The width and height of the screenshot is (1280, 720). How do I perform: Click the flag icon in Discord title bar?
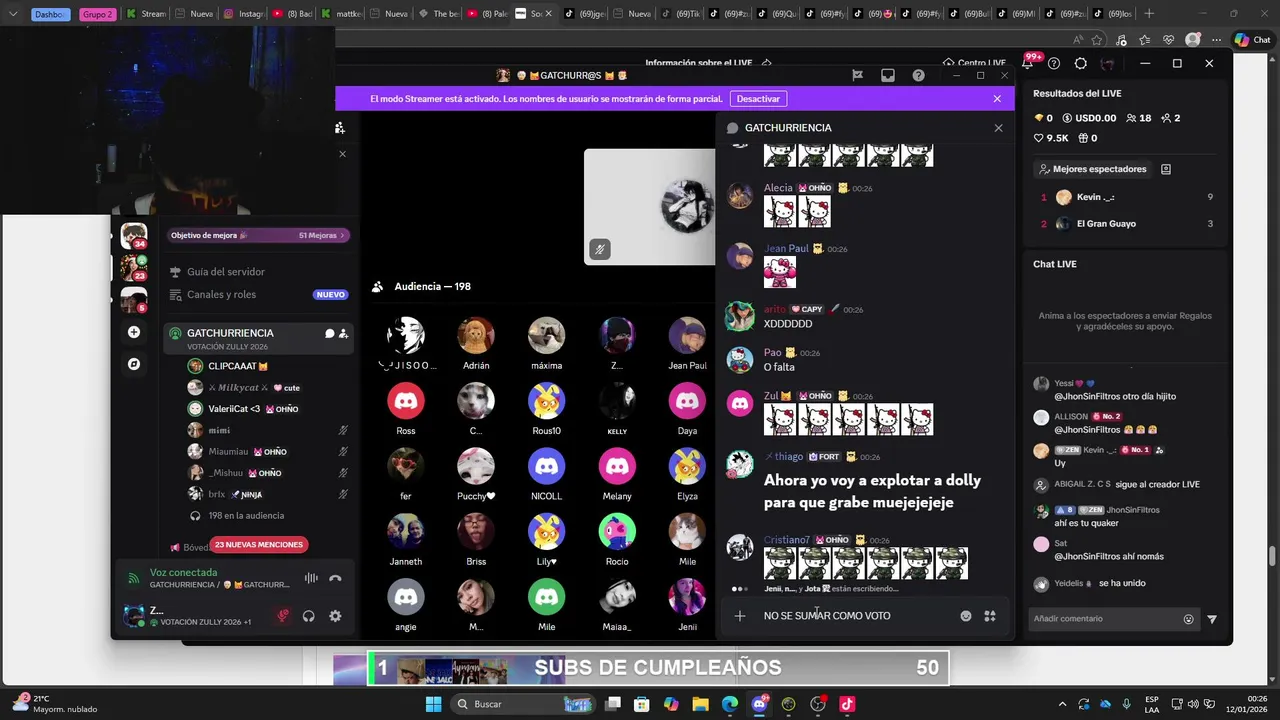(857, 75)
